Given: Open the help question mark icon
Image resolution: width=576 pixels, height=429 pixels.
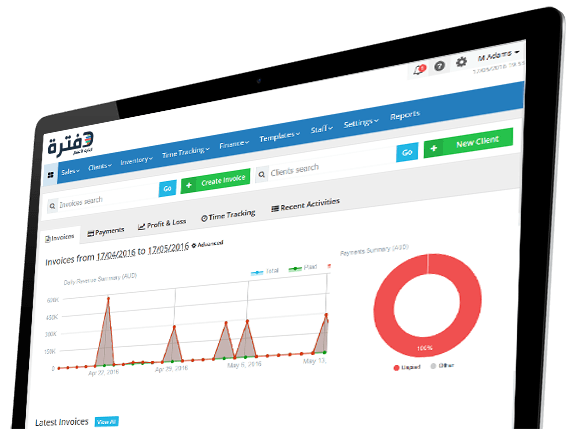Looking at the screenshot, I should (x=439, y=66).
